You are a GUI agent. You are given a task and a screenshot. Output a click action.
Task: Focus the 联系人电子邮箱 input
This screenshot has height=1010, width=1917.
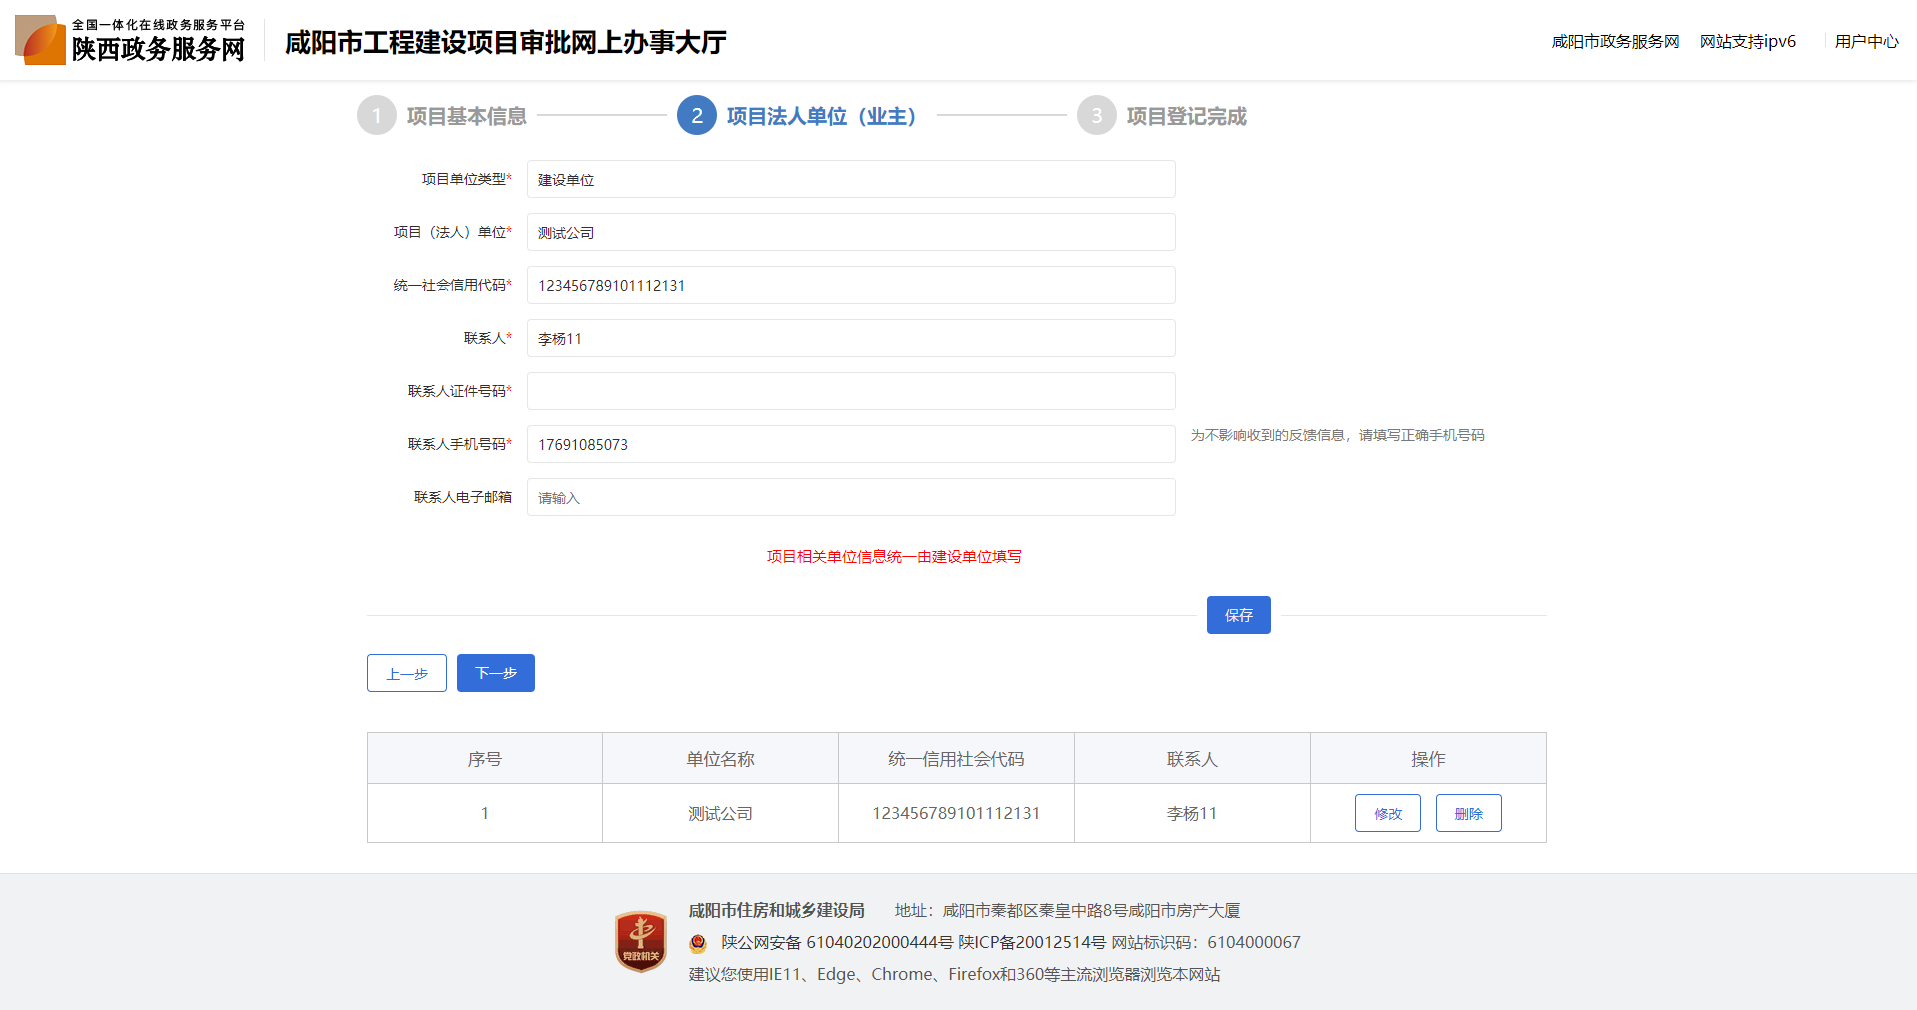pyautogui.click(x=850, y=498)
